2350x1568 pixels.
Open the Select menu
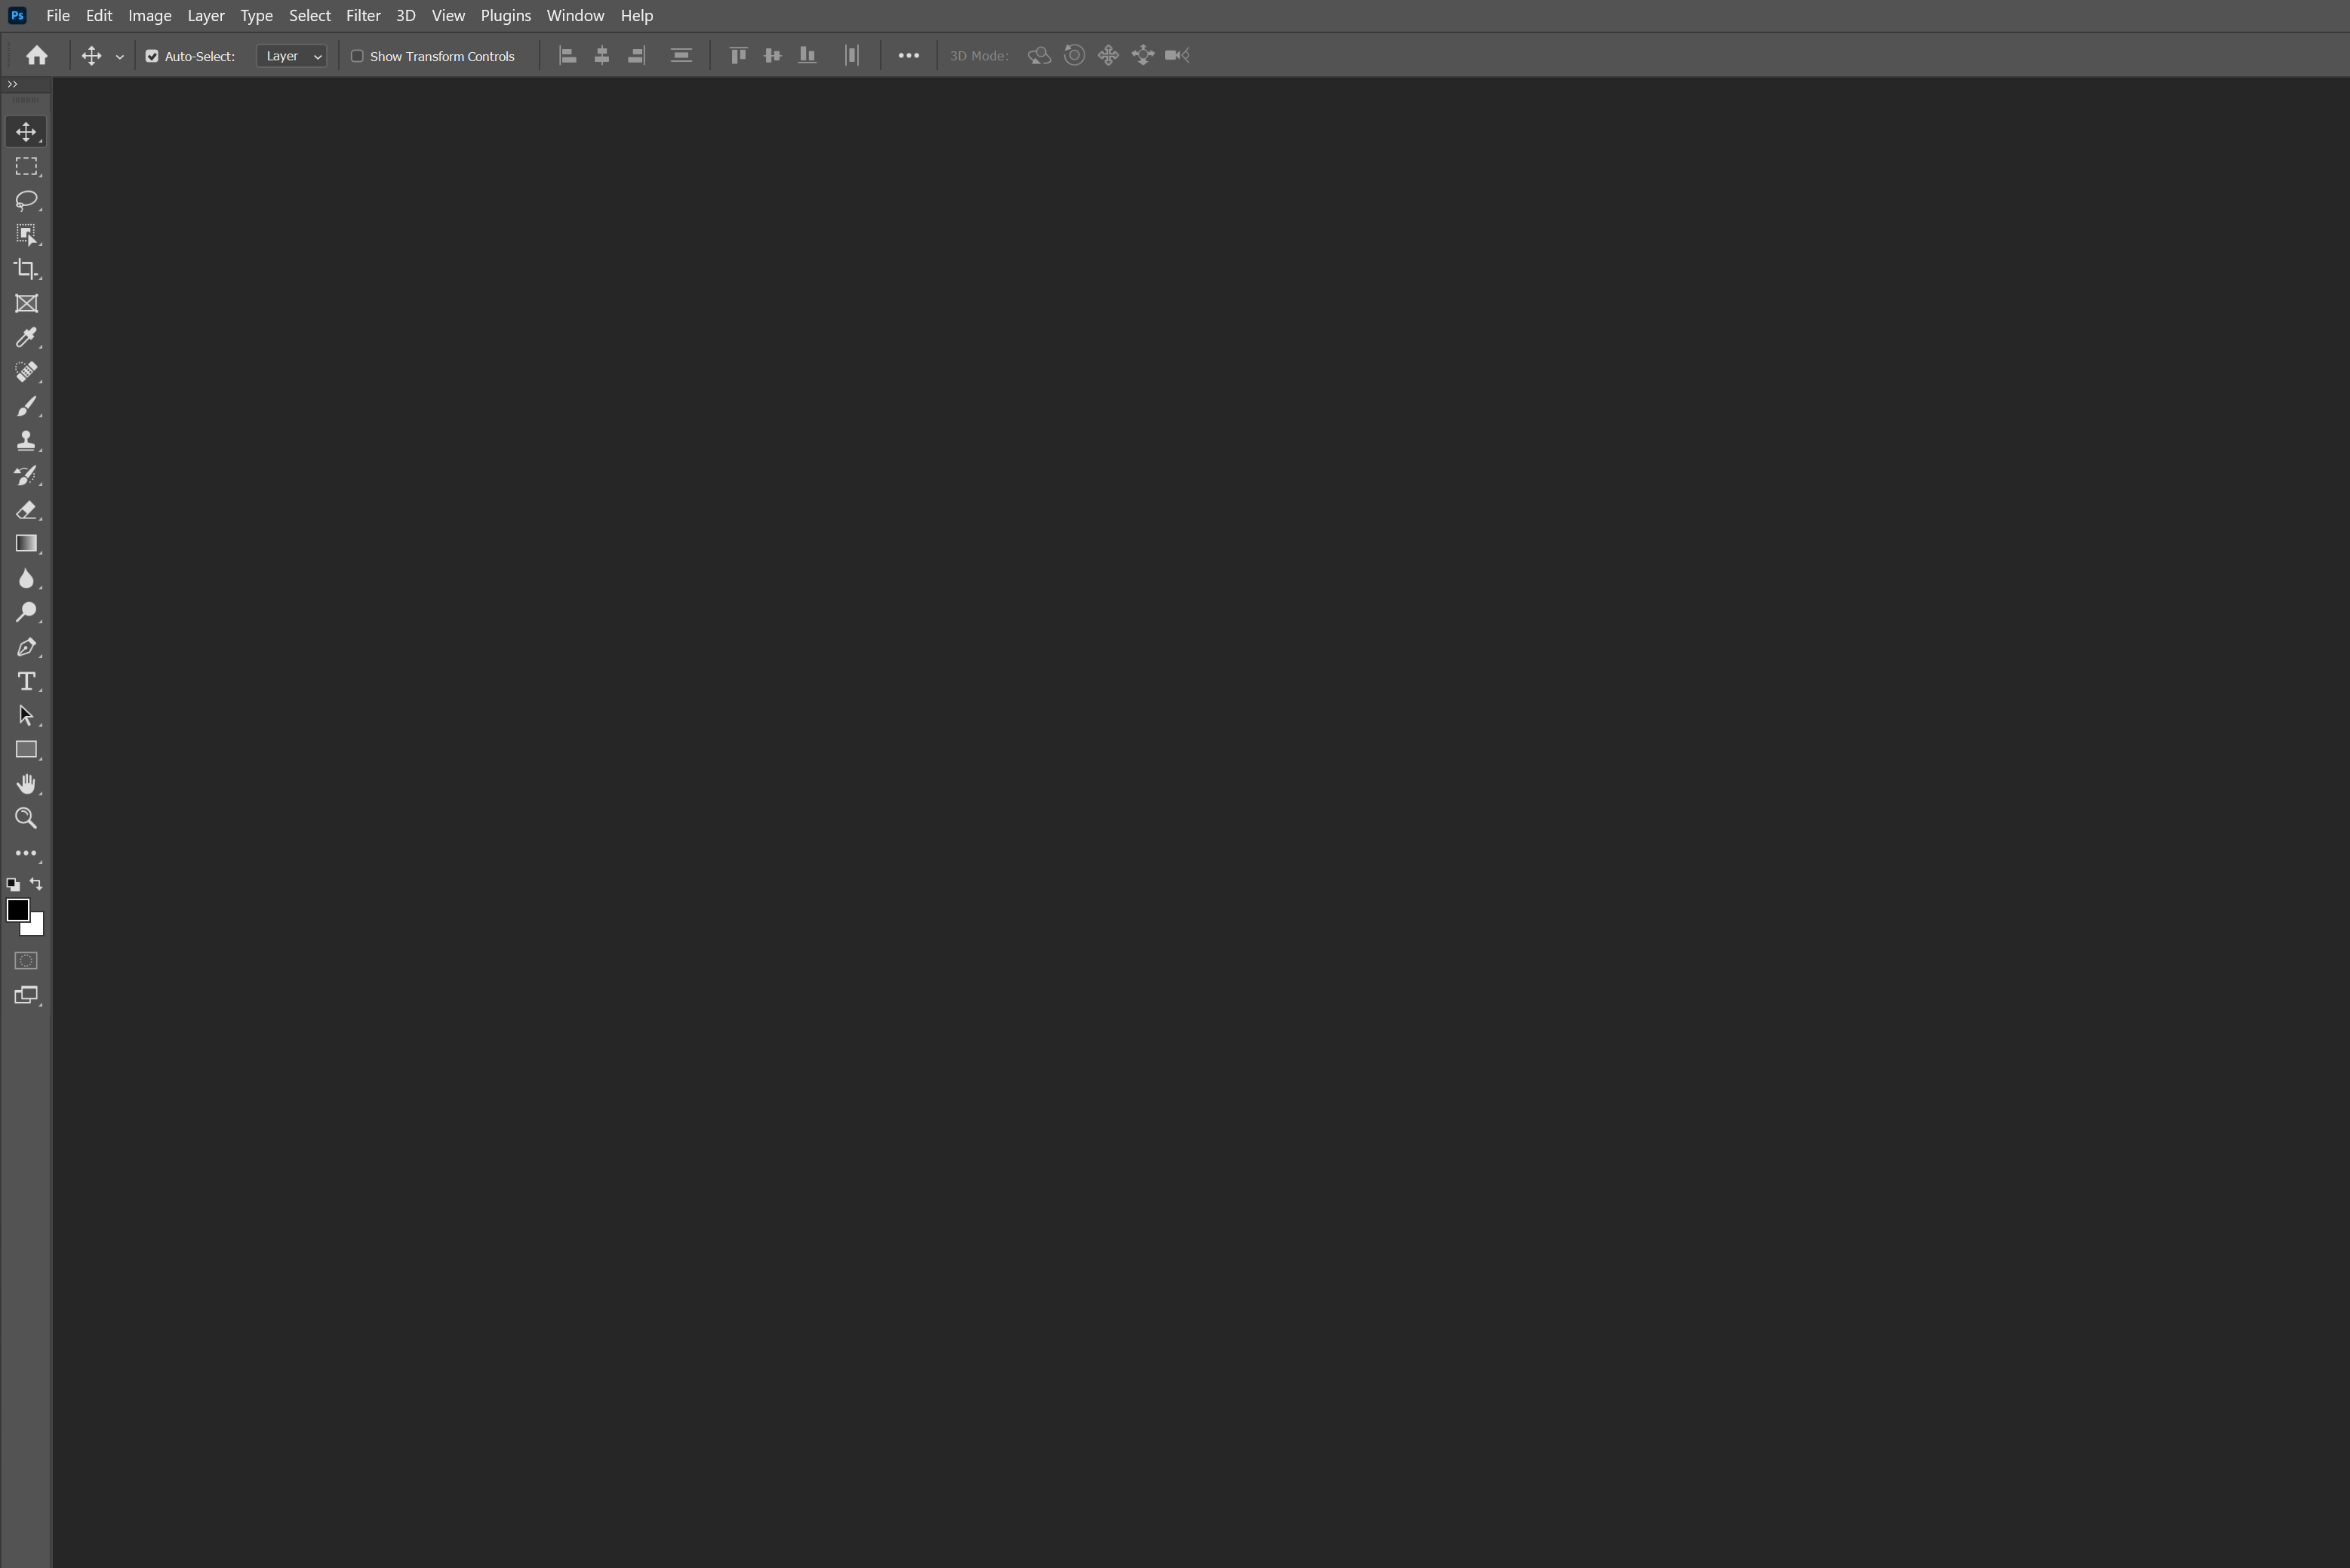[x=309, y=16]
